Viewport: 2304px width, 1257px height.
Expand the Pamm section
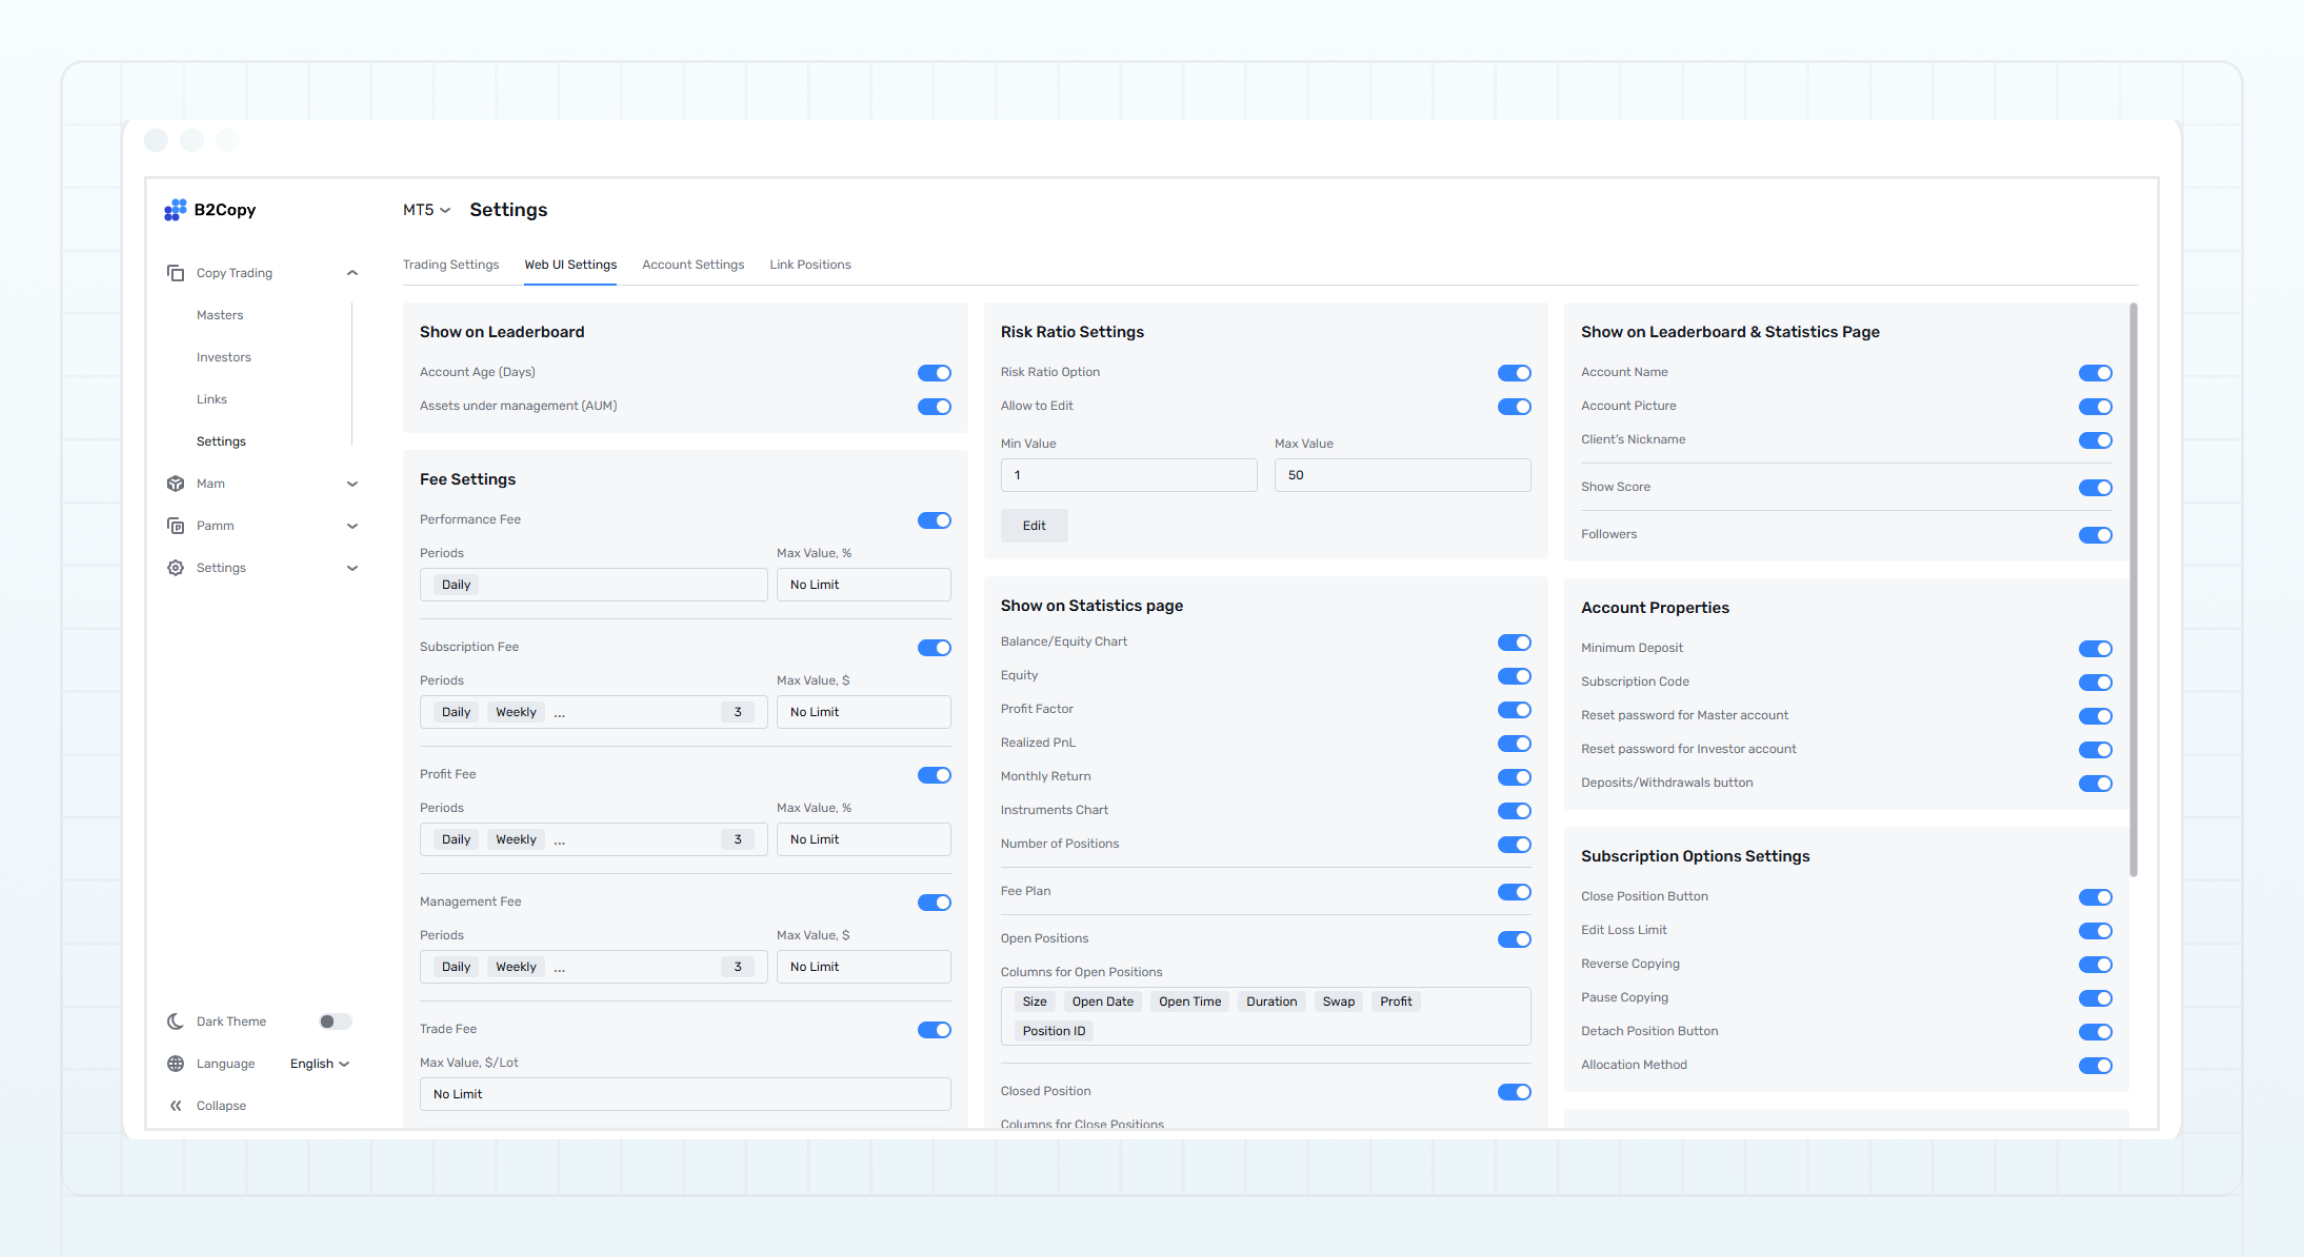click(x=352, y=525)
